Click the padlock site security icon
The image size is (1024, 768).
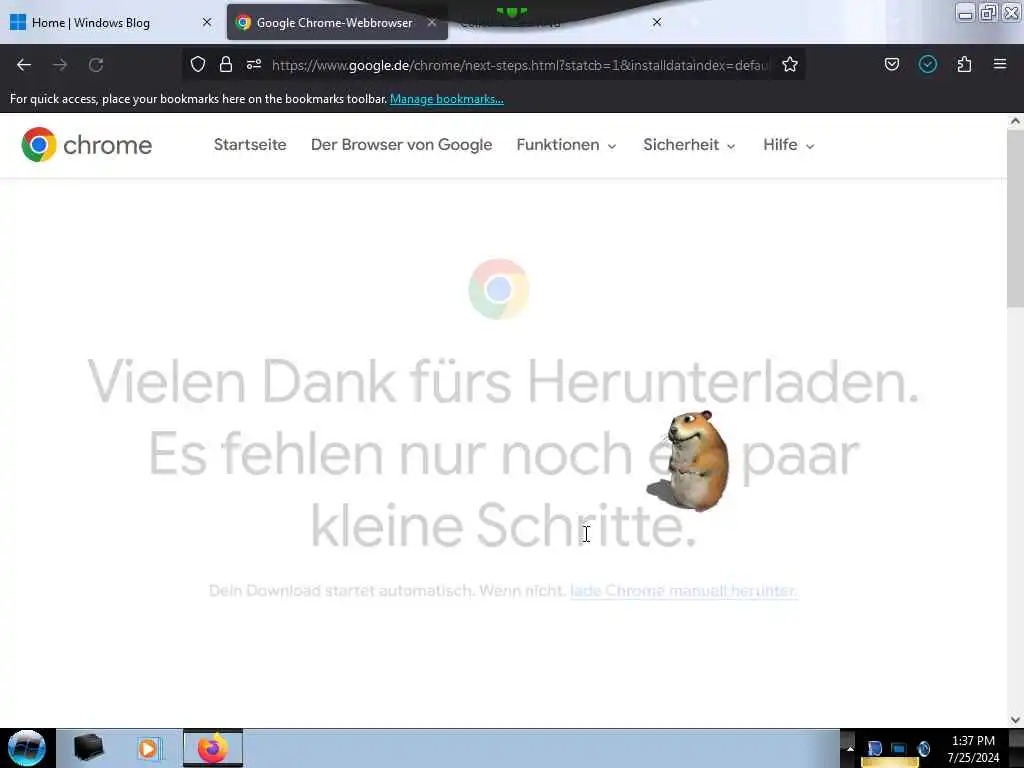225,64
